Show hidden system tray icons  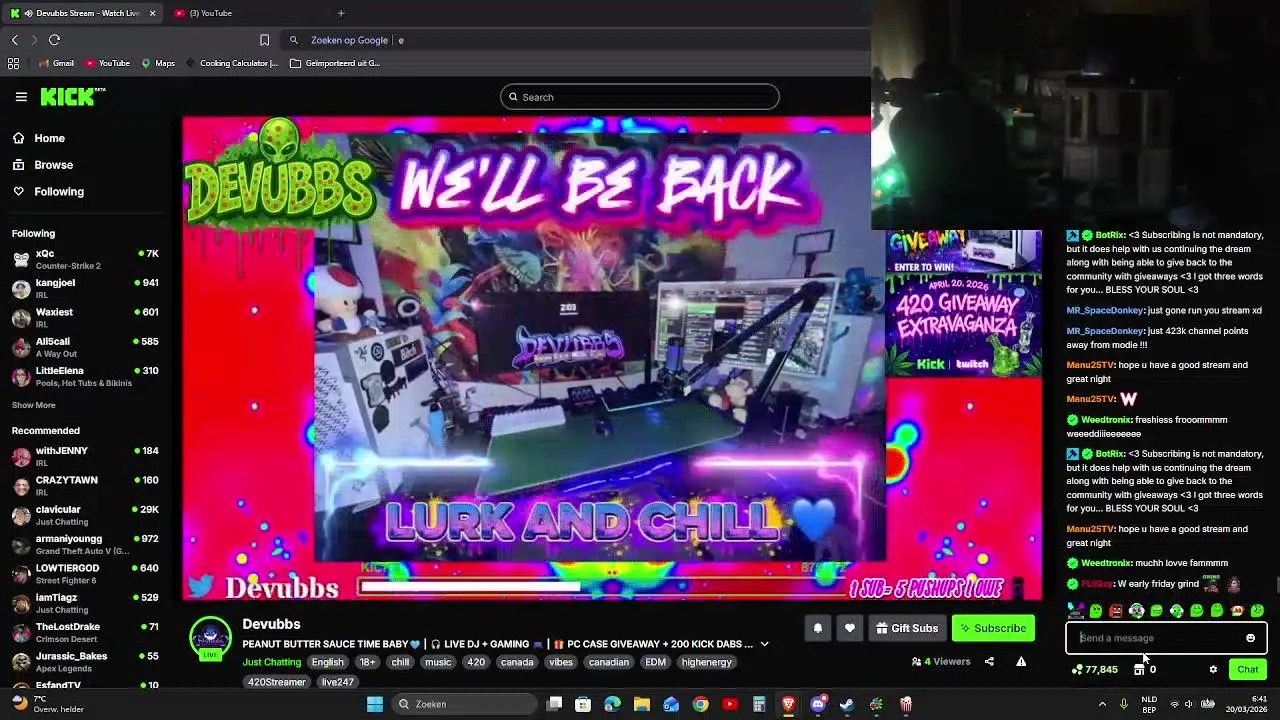[x=1102, y=704]
